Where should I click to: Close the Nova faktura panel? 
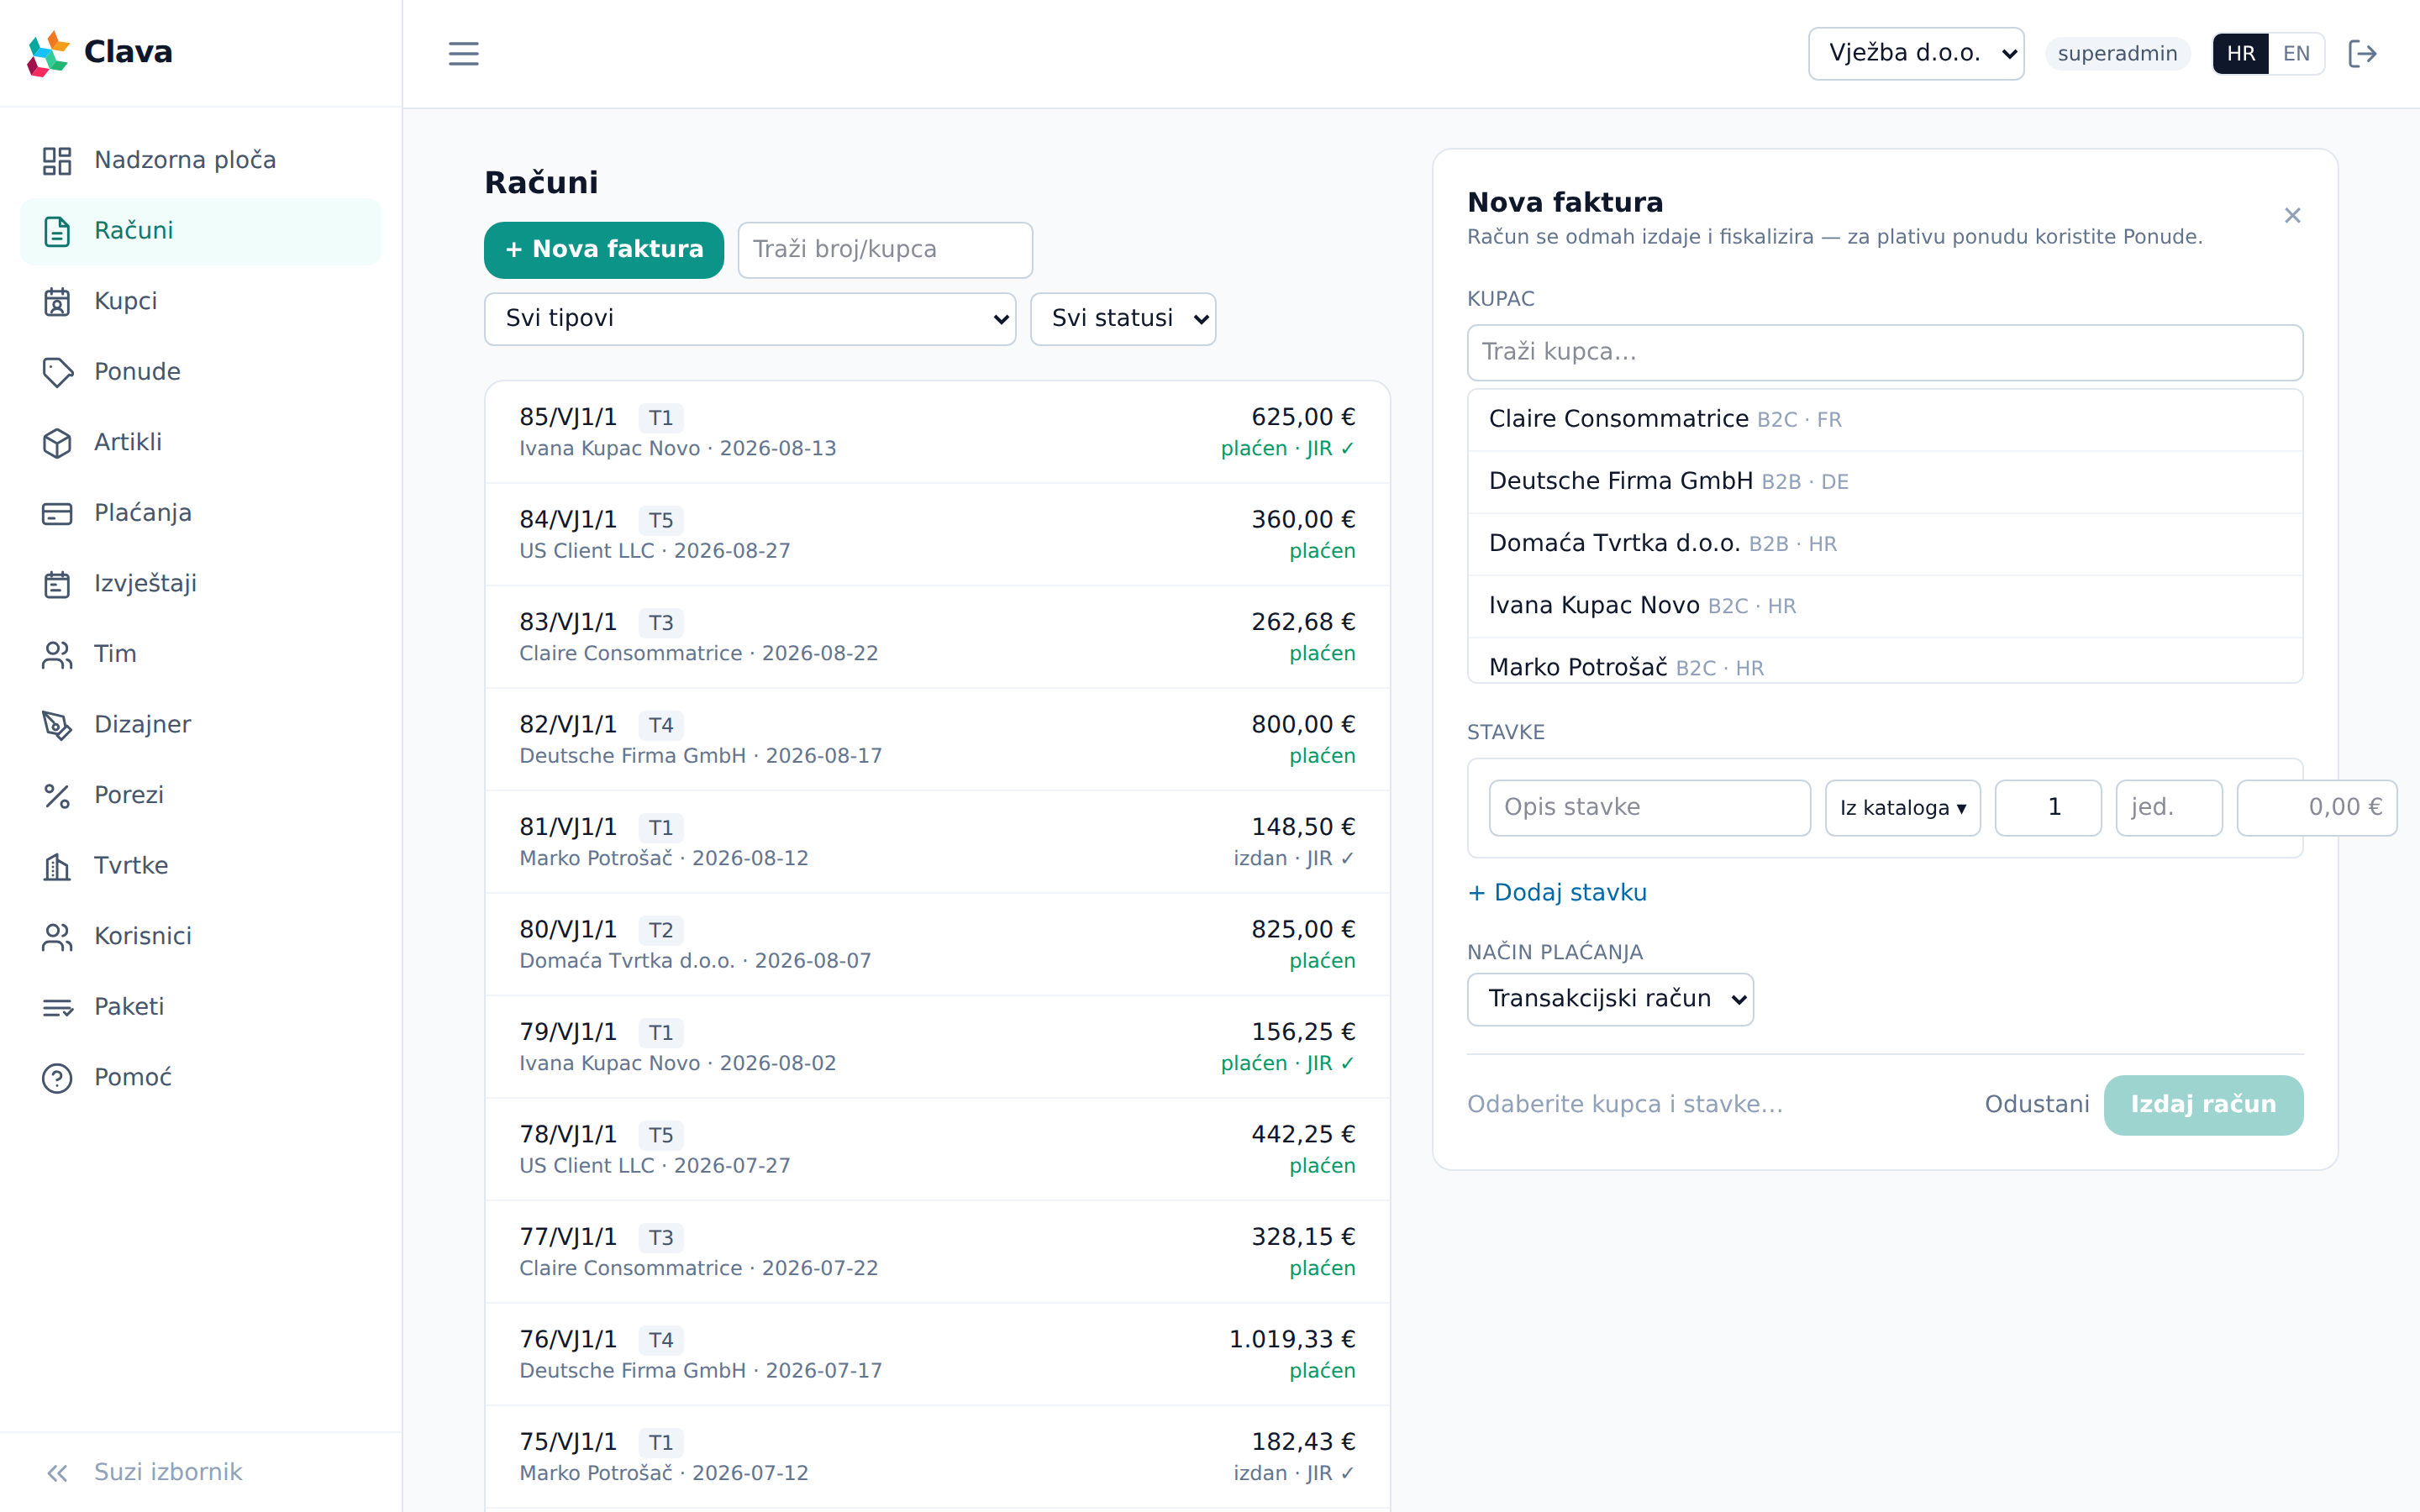[2292, 215]
